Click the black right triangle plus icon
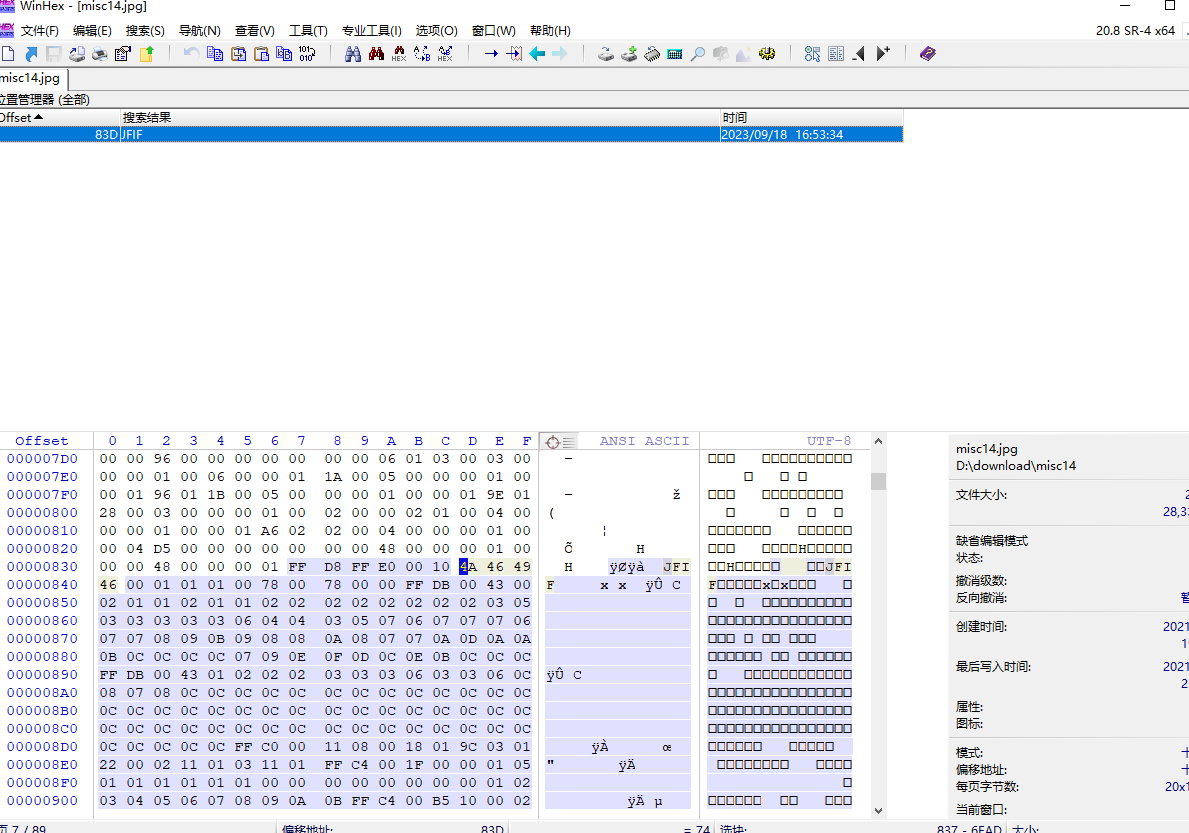The width and height of the screenshot is (1189, 833). (x=883, y=54)
